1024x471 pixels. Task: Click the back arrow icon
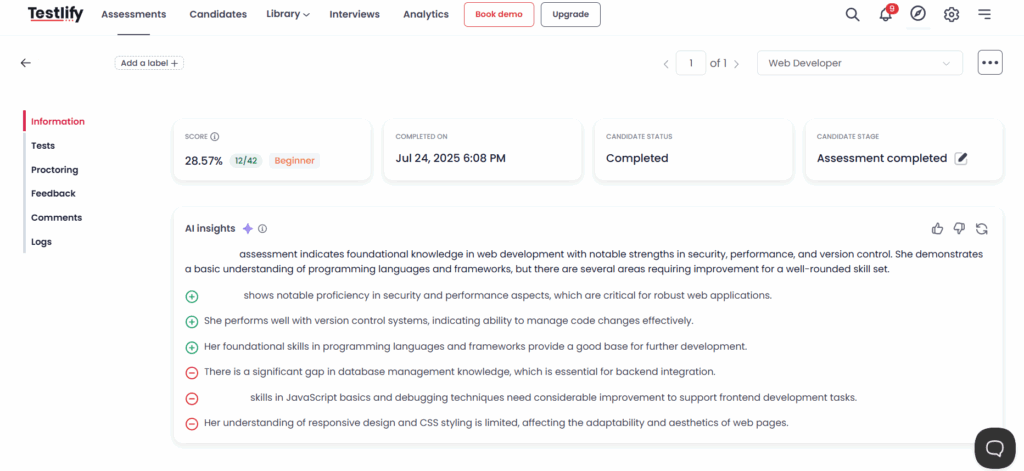click(x=25, y=63)
